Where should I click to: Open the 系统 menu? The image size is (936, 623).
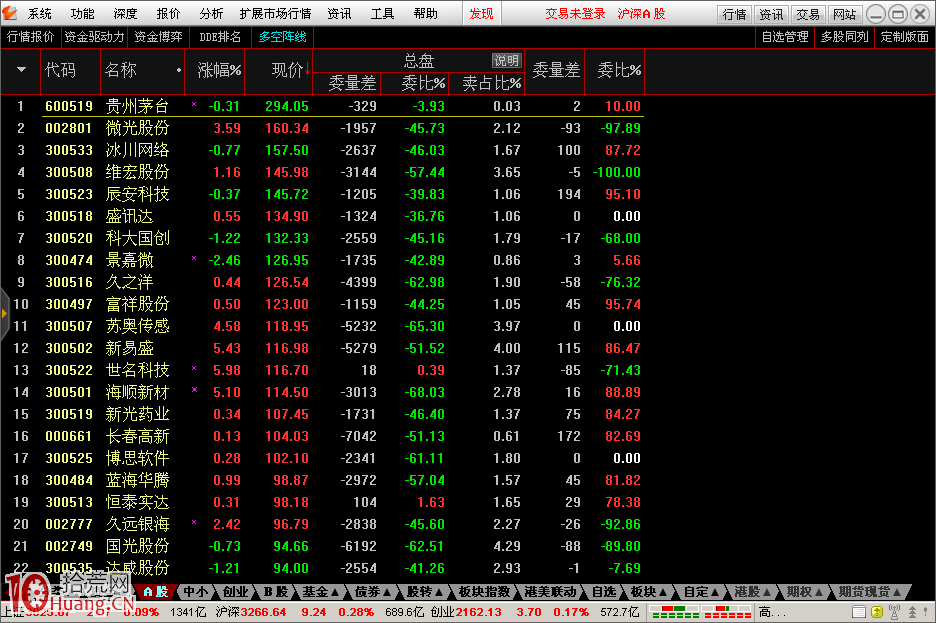(x=39, y=13)
